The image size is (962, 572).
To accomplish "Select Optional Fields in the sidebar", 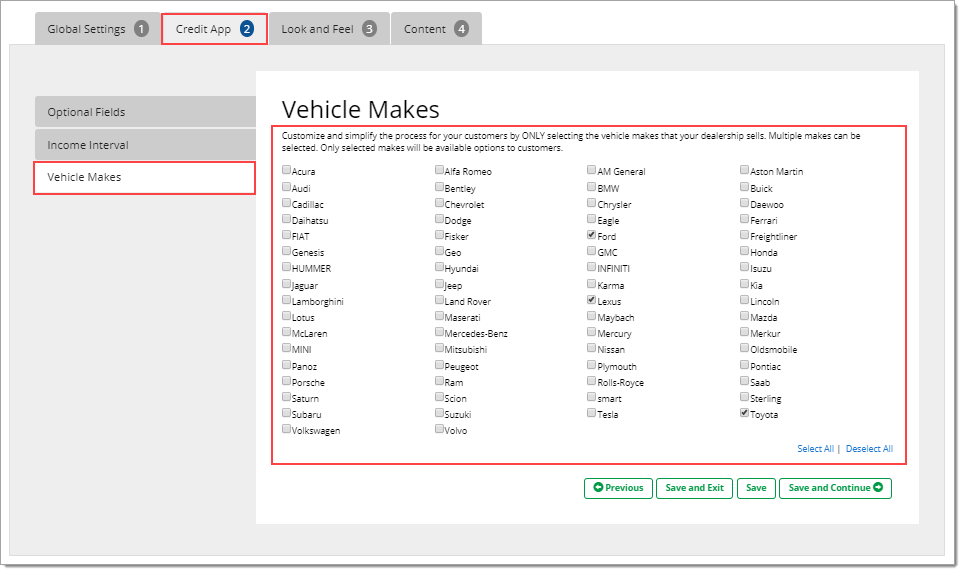I will (x=145, y=112).
